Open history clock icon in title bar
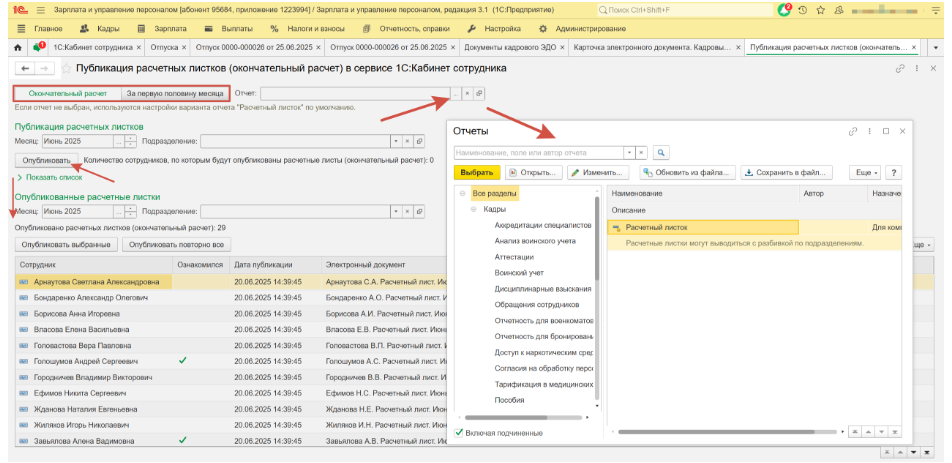The height and width of the screenshot is (463, 952). (x=803, y=10)
